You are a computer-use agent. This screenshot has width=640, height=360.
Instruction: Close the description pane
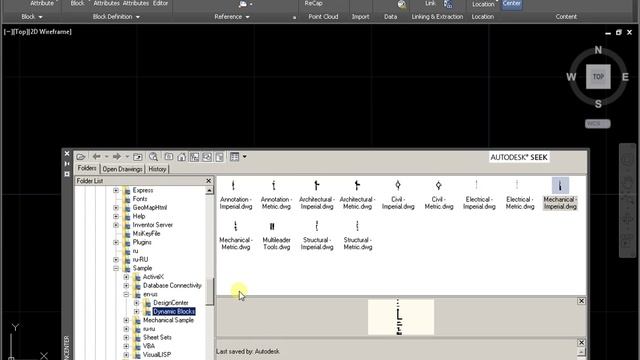581,342
